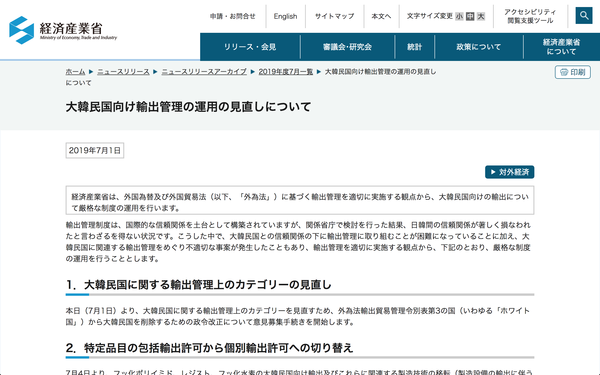Click the date 2019年7月1日
The width and height of the screenshot is (600, 375).
click(x=95, y=150)
